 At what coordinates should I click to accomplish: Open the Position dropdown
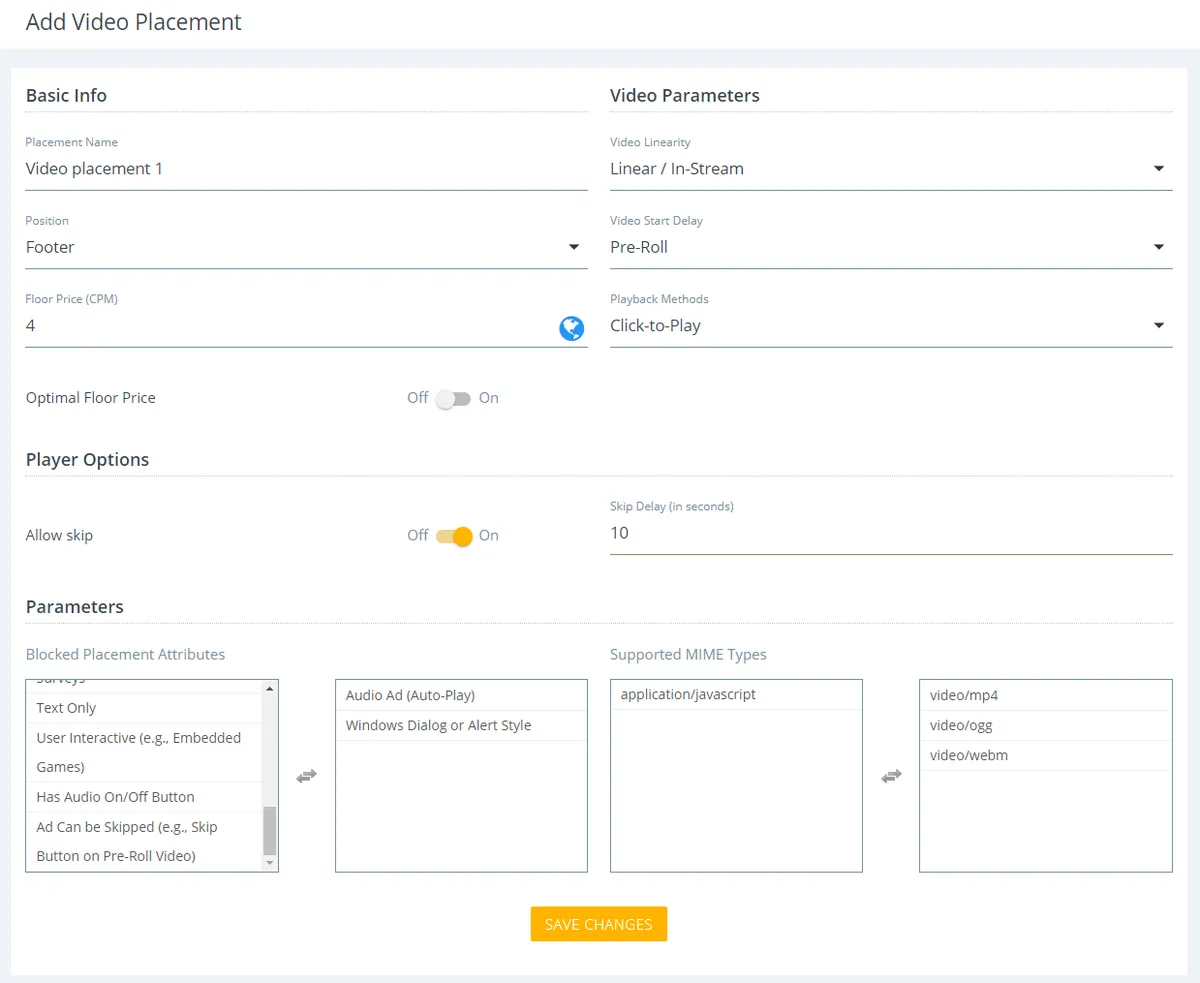306,247
